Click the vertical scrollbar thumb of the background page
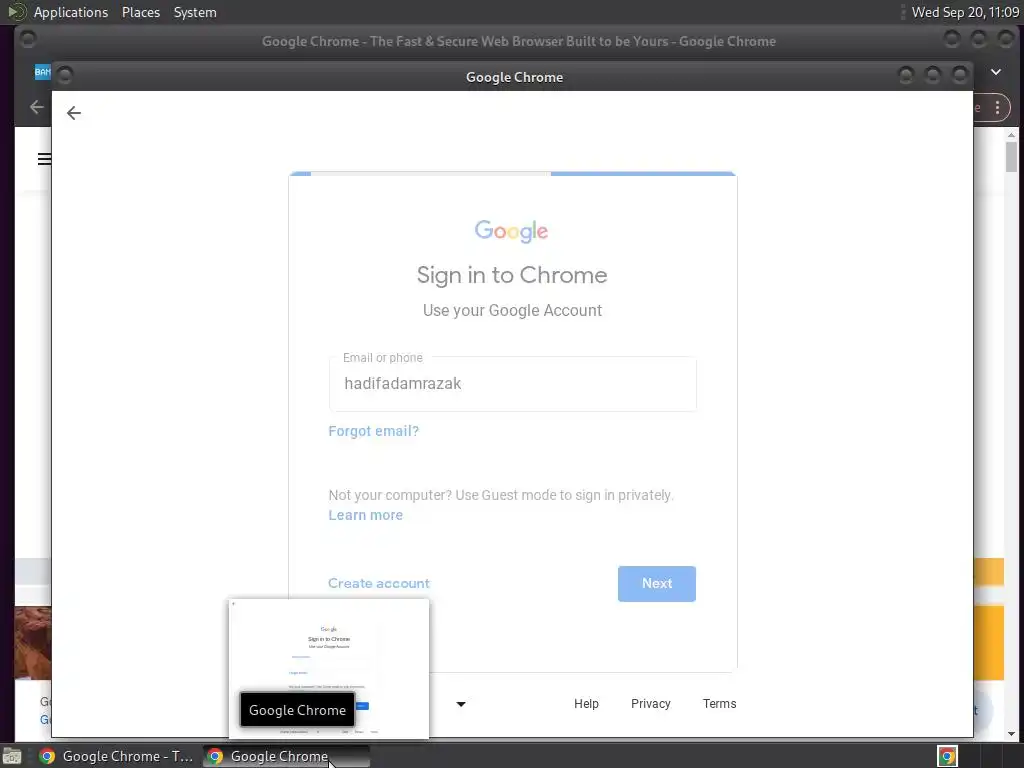This screenshot has height=768, width=1024. [1011, 157]
